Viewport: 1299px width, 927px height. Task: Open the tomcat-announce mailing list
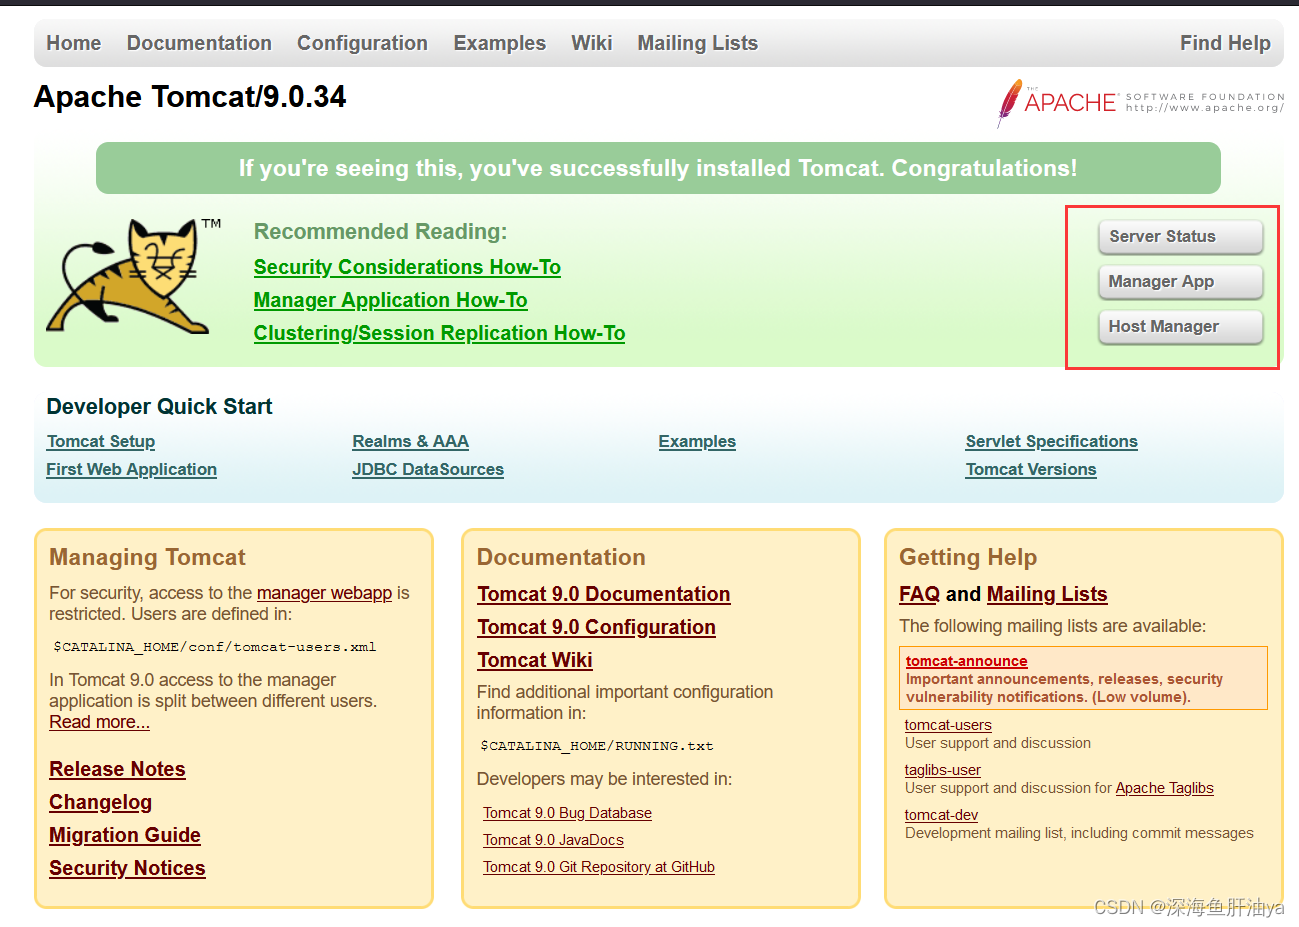click(x=966, y=660)
